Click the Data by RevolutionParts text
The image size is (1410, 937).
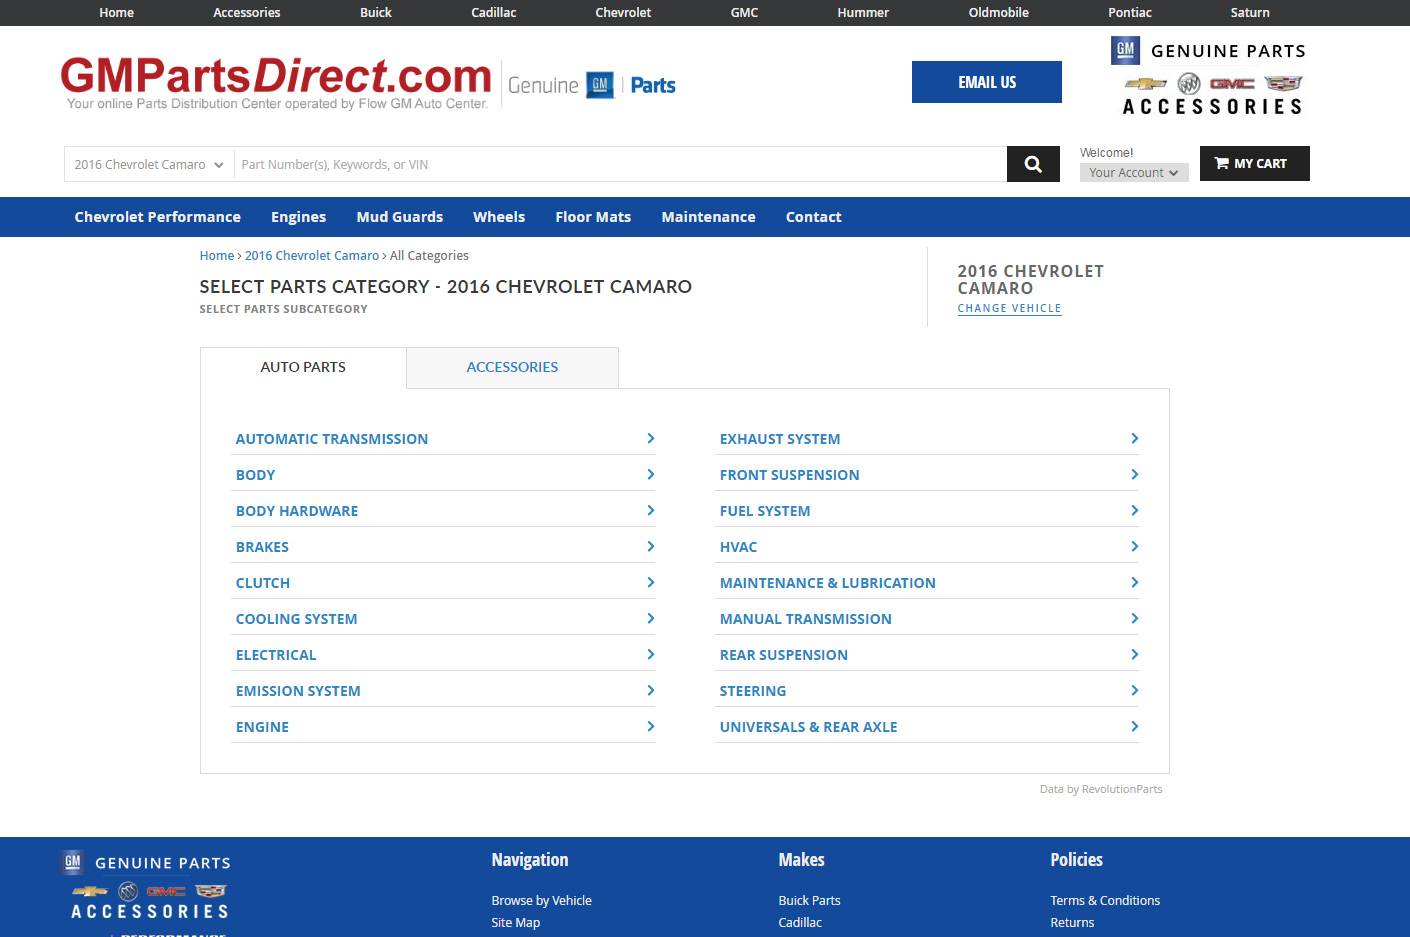[x=1101, y=789]
